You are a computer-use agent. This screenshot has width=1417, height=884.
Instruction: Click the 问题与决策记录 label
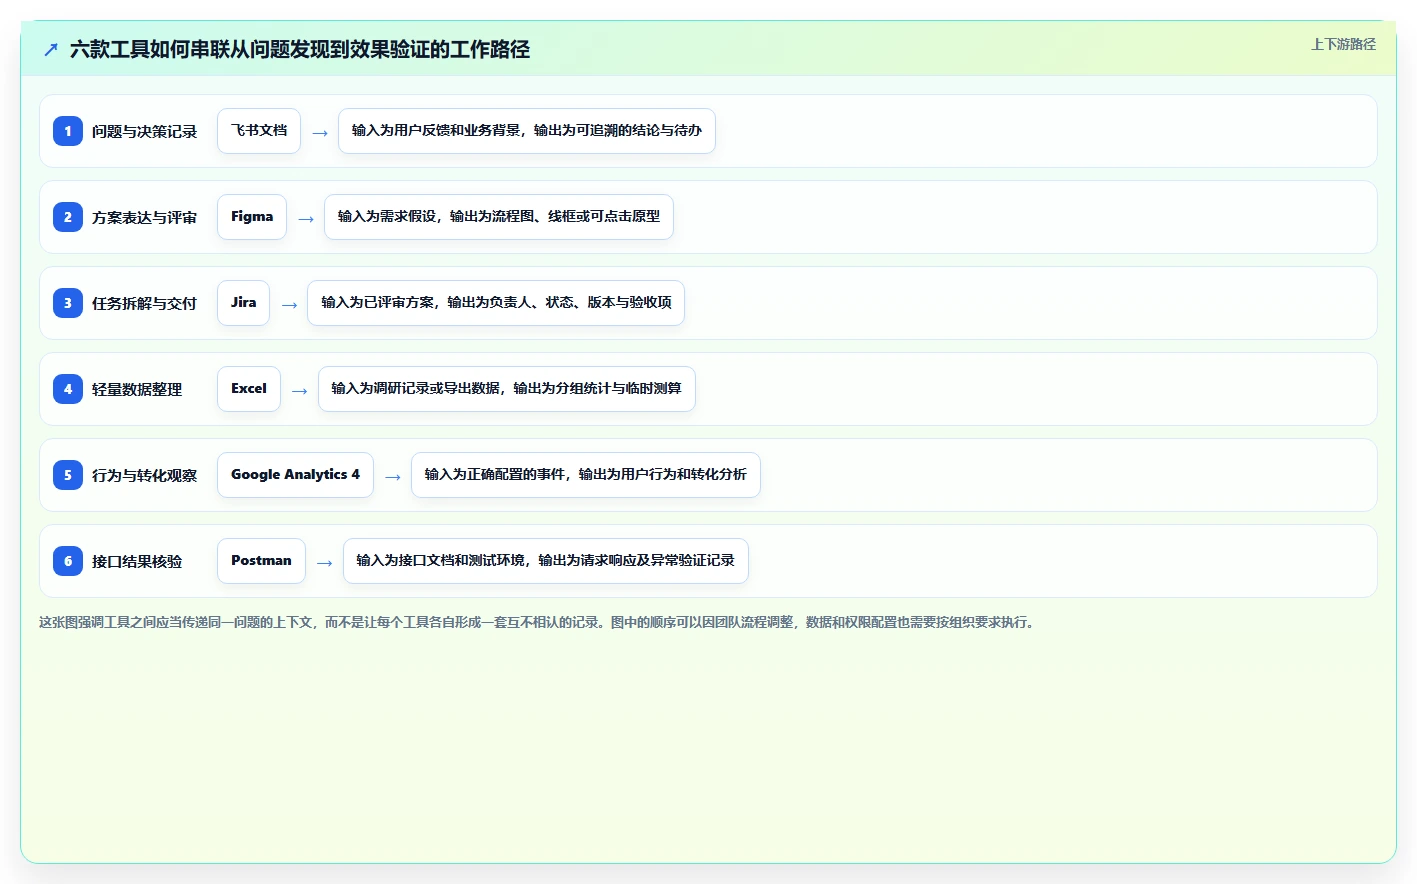pos(144,131)
